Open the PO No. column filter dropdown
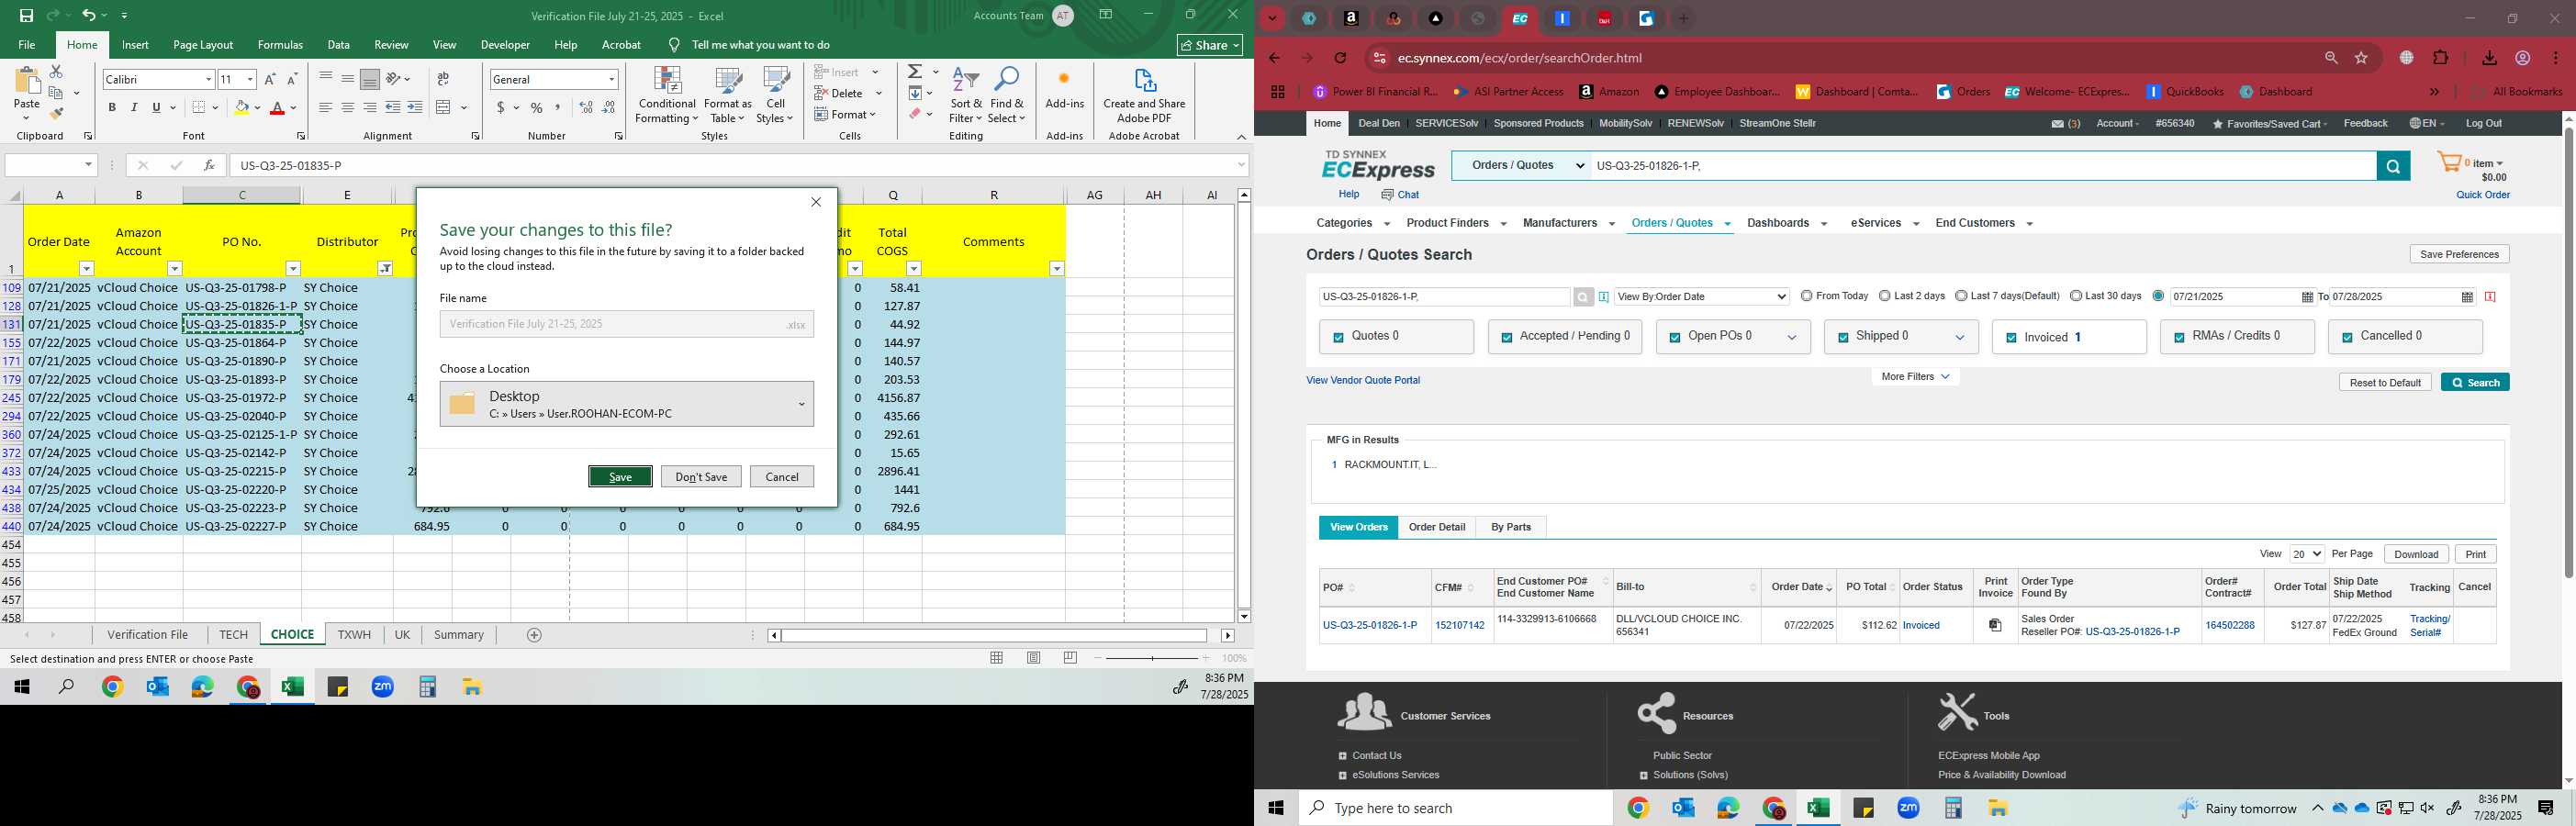 point(293,269)
